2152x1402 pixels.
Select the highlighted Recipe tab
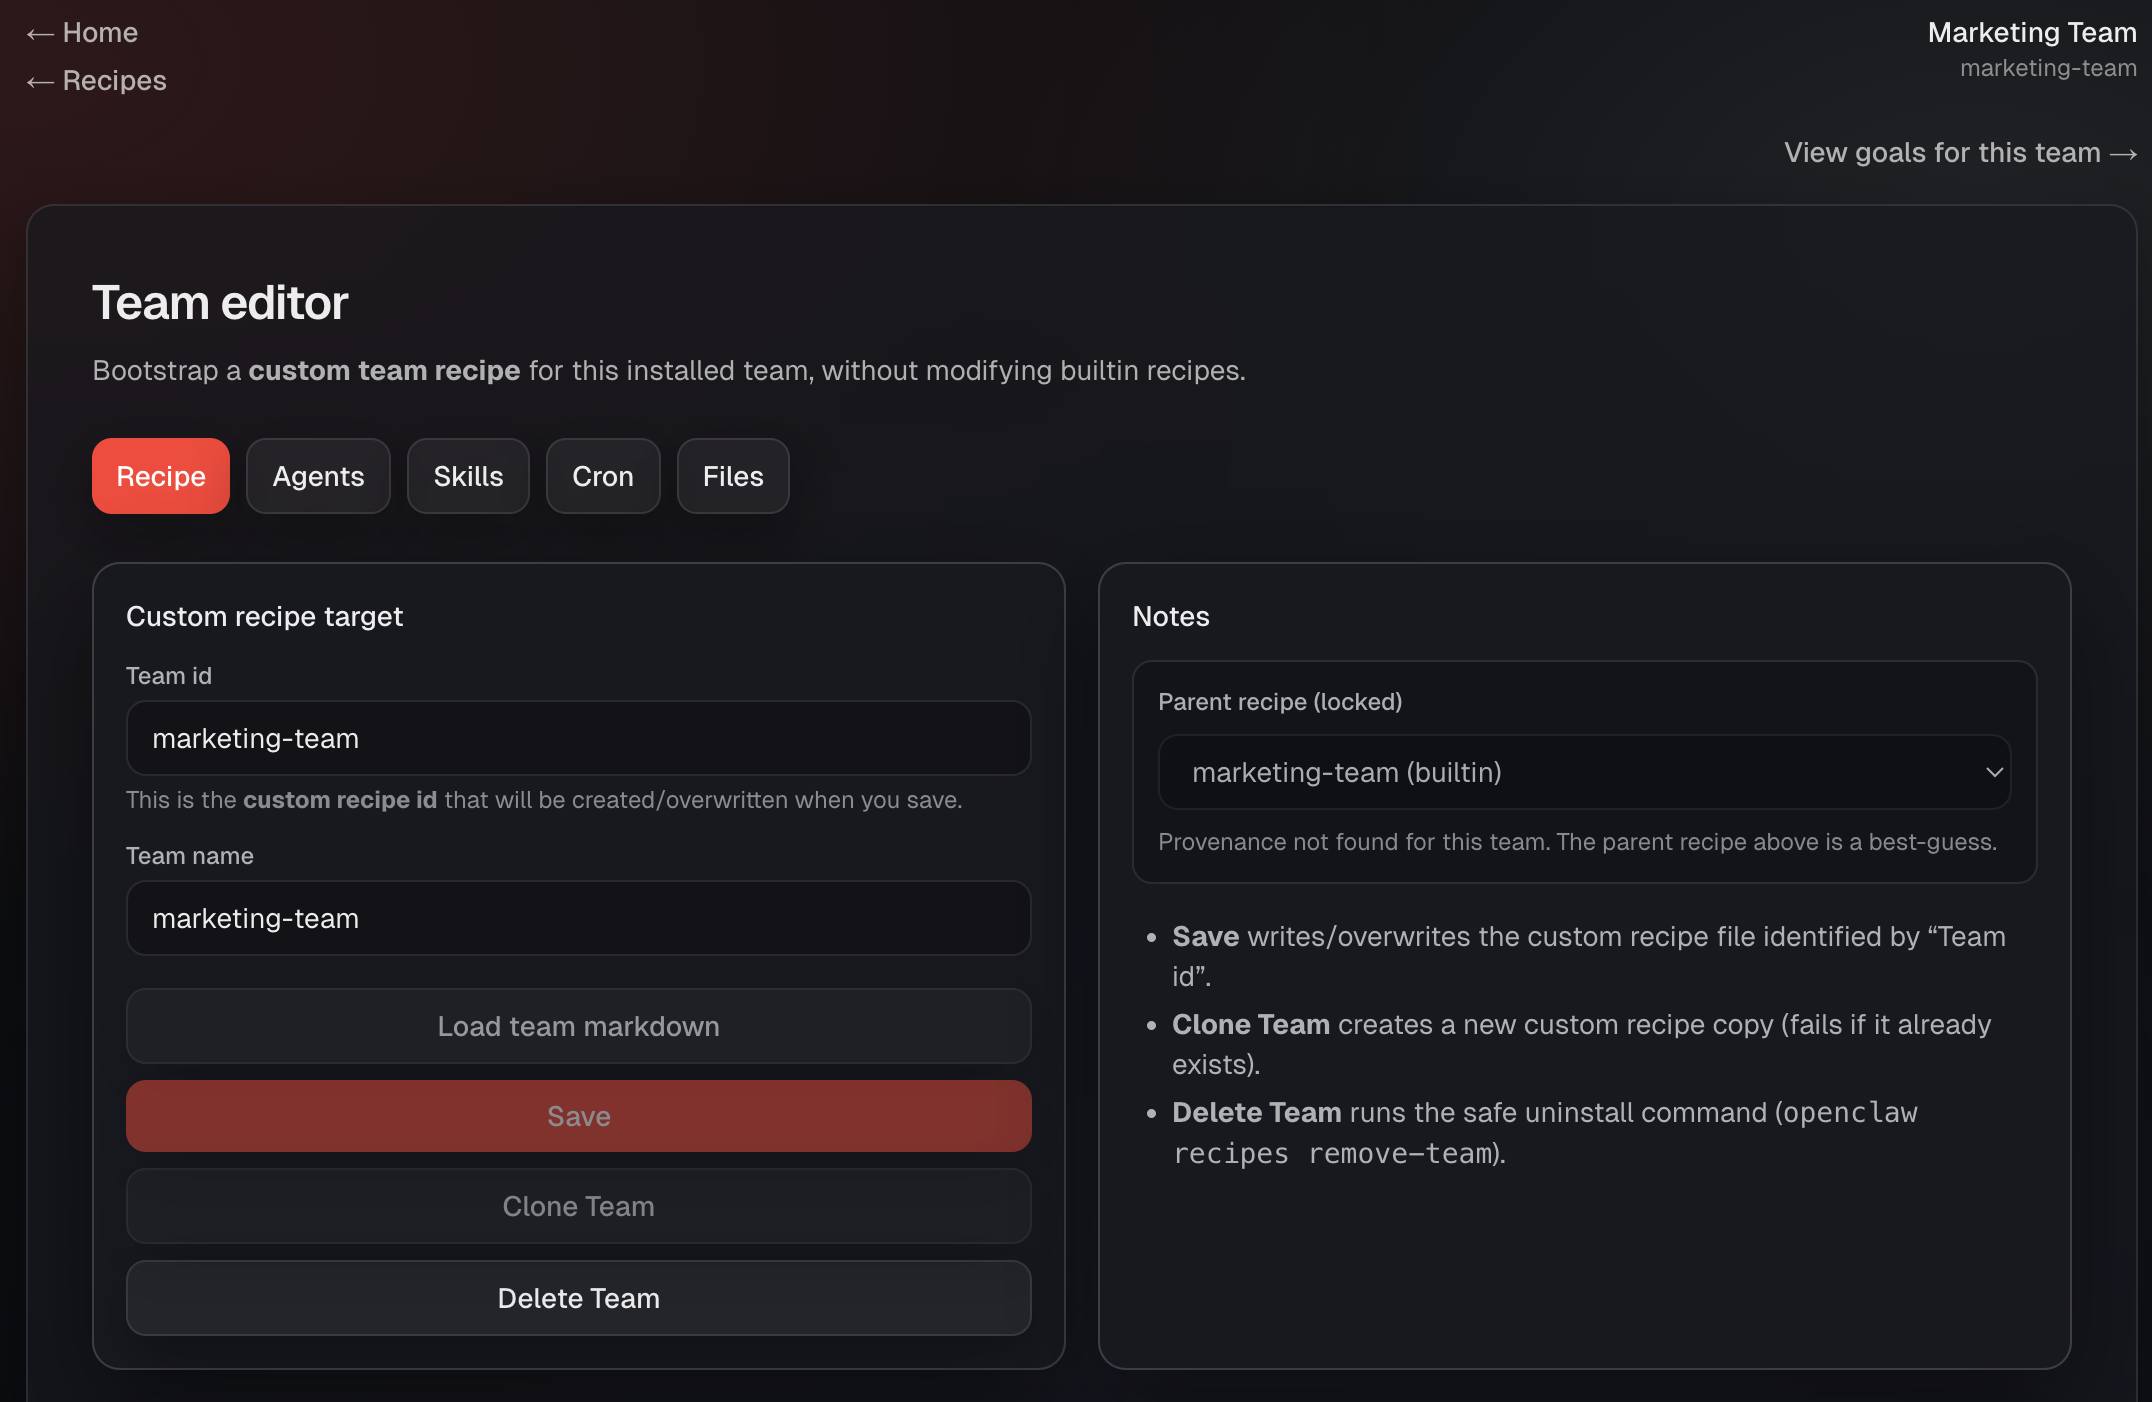pyautogui.click(x=160, y=476)
